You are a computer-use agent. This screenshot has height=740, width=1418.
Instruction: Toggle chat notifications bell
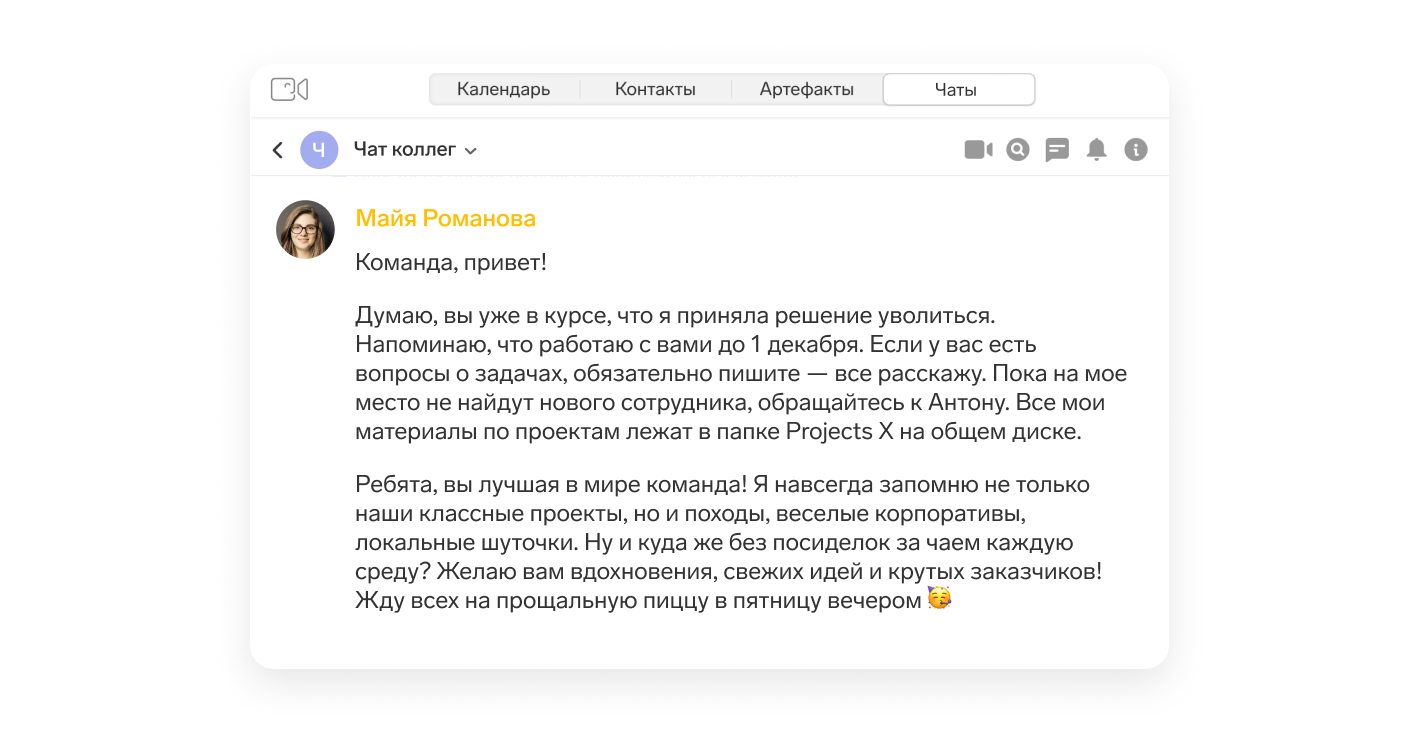click(x=1097, y=150)
